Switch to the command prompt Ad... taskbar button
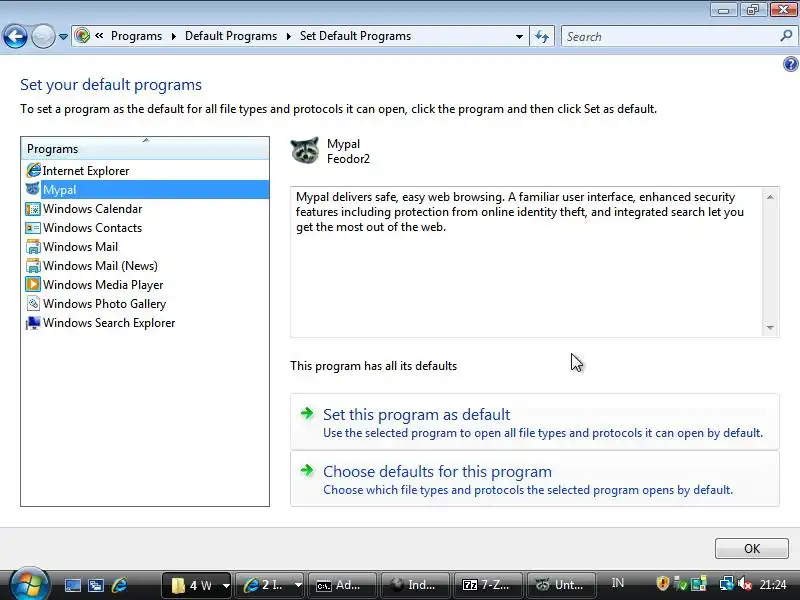Viewport: 800px width, 600px height. click(x=342, y=585)
